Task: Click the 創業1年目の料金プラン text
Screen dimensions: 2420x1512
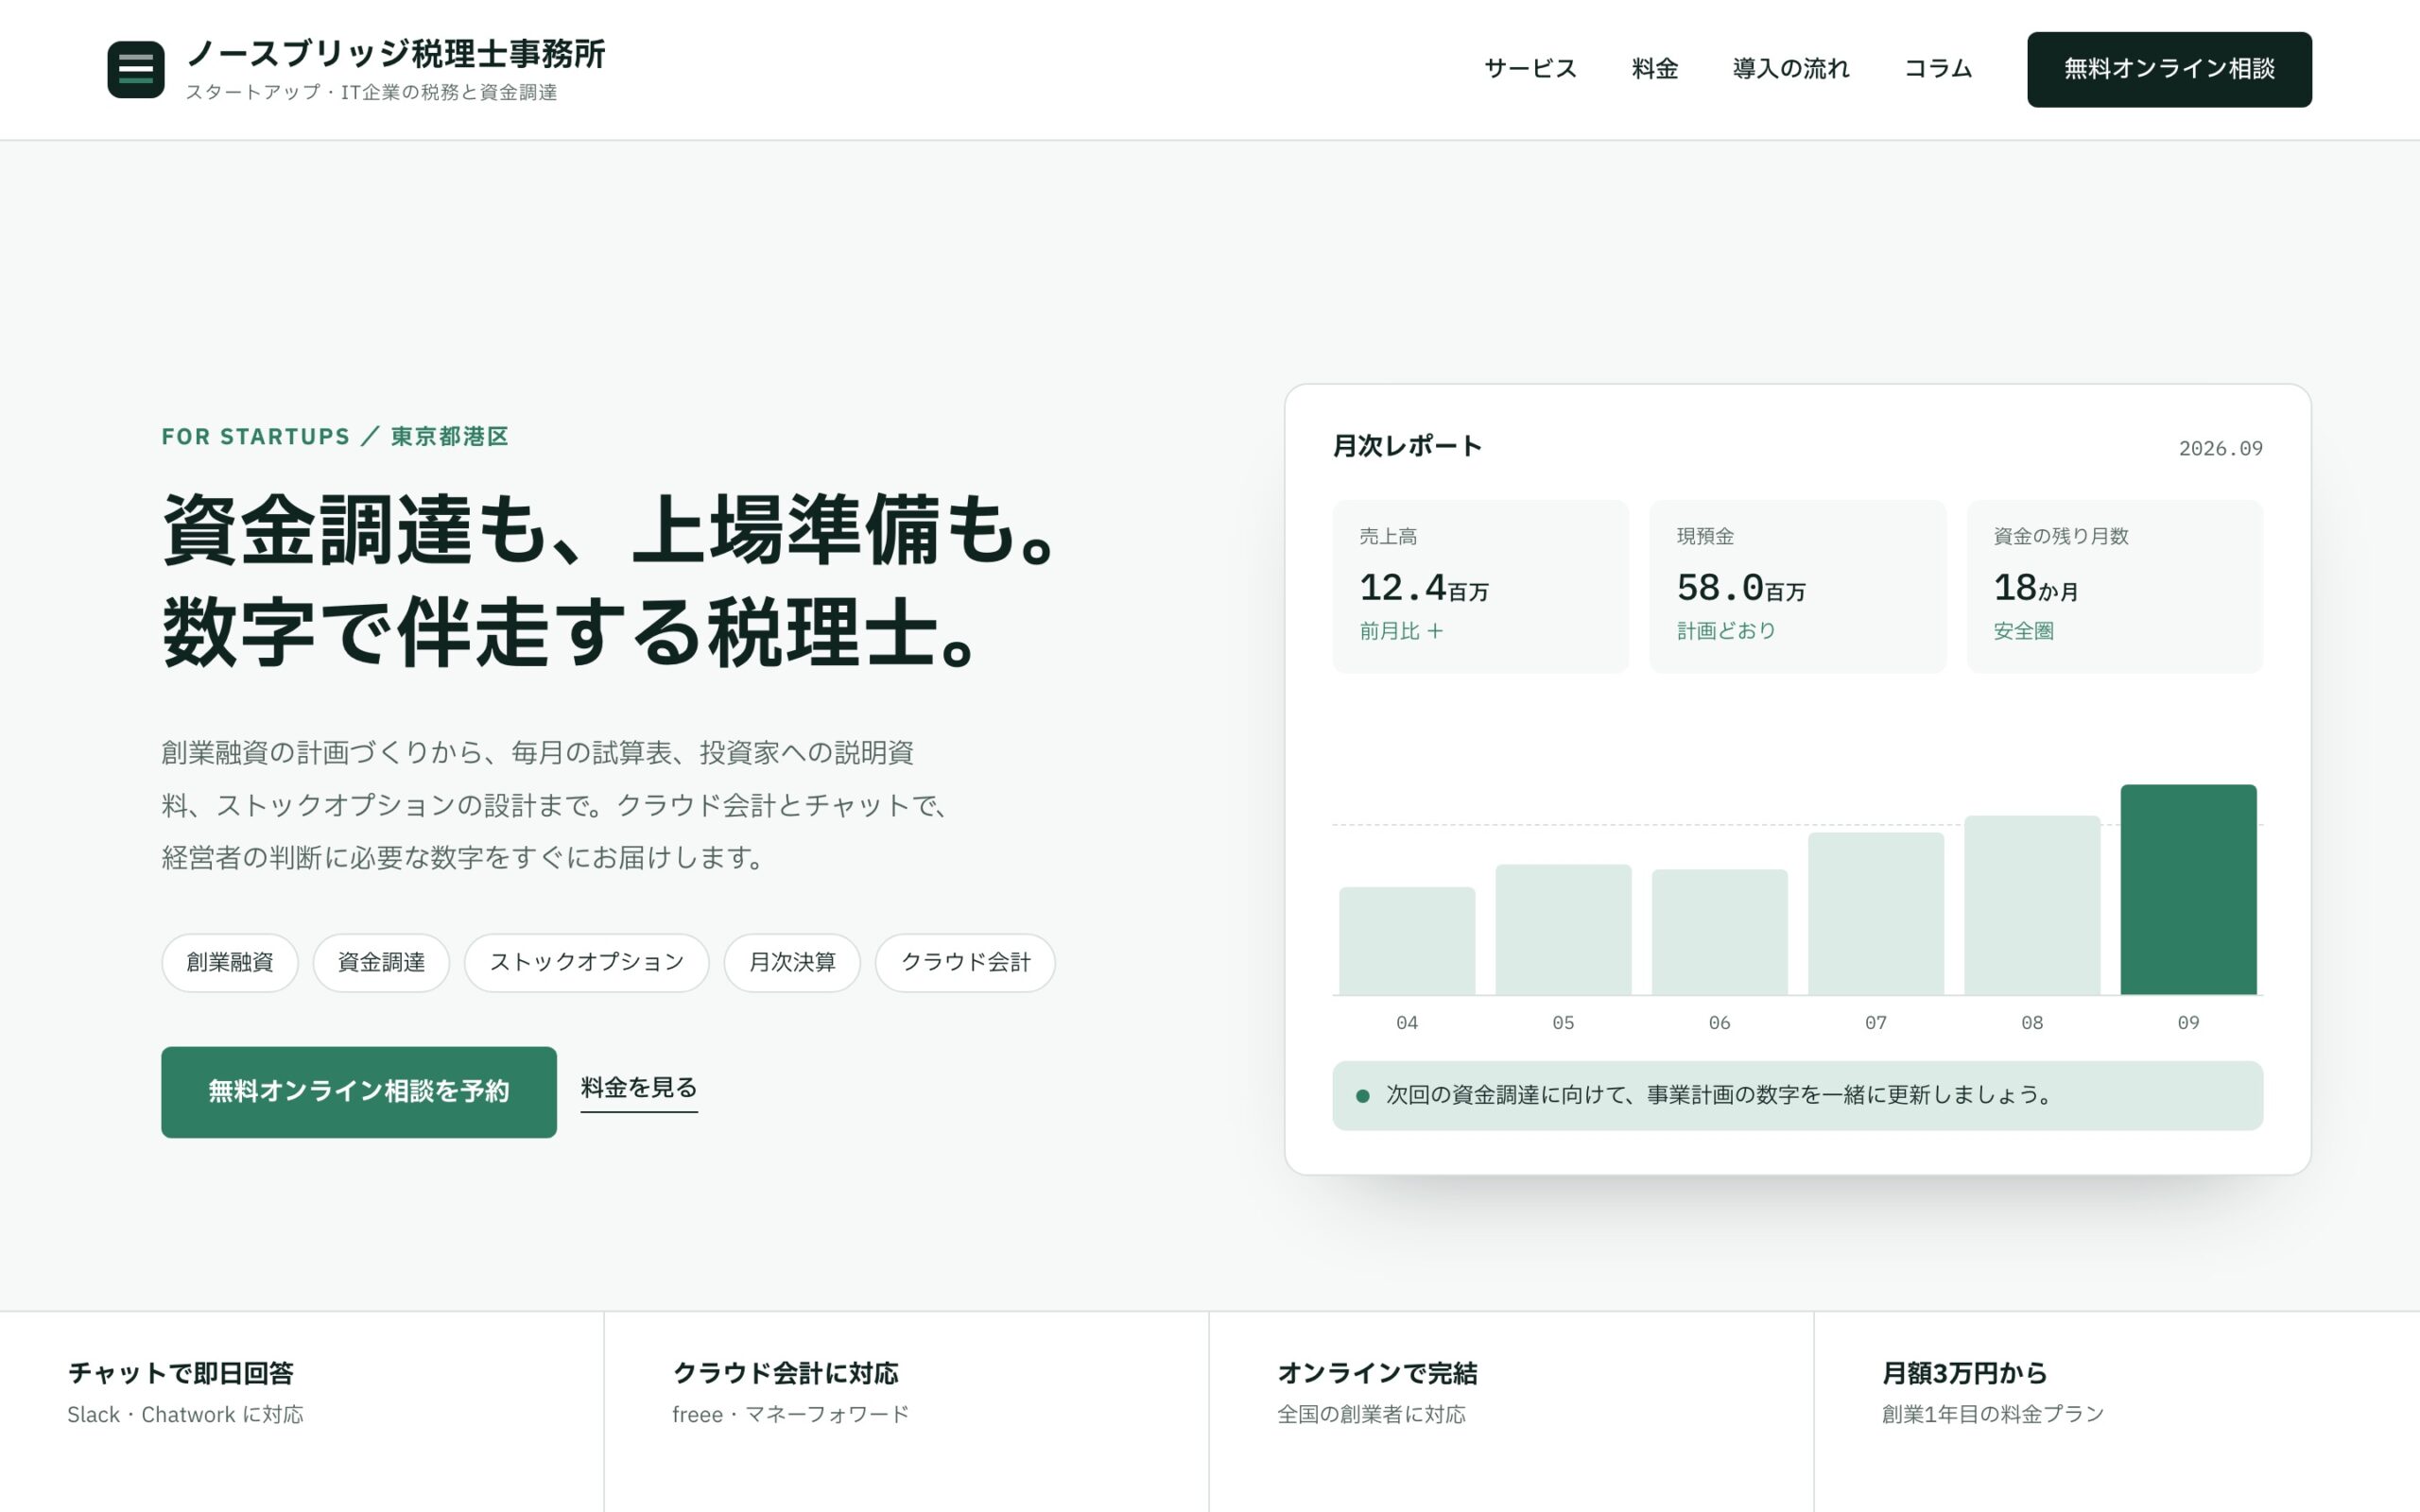Action: point(1993,1414)
